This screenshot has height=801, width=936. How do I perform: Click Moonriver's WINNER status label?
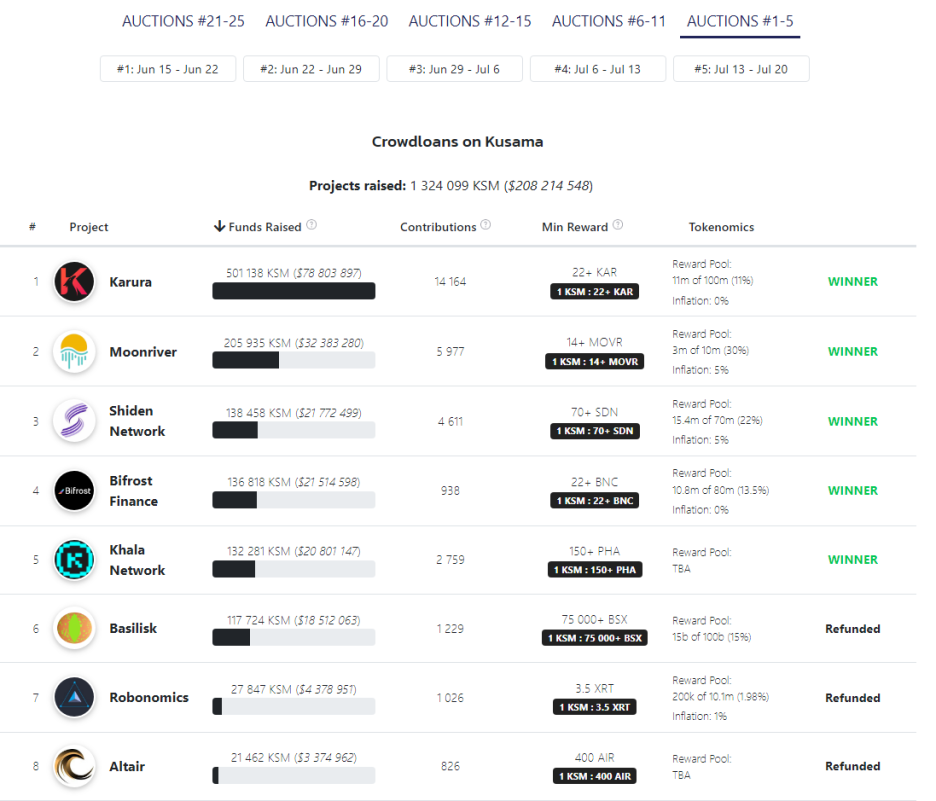tap(852, 352)
